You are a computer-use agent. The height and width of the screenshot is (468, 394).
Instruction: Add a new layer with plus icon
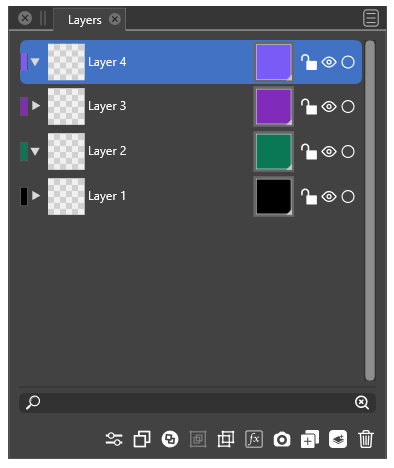[x=310, y=439]
